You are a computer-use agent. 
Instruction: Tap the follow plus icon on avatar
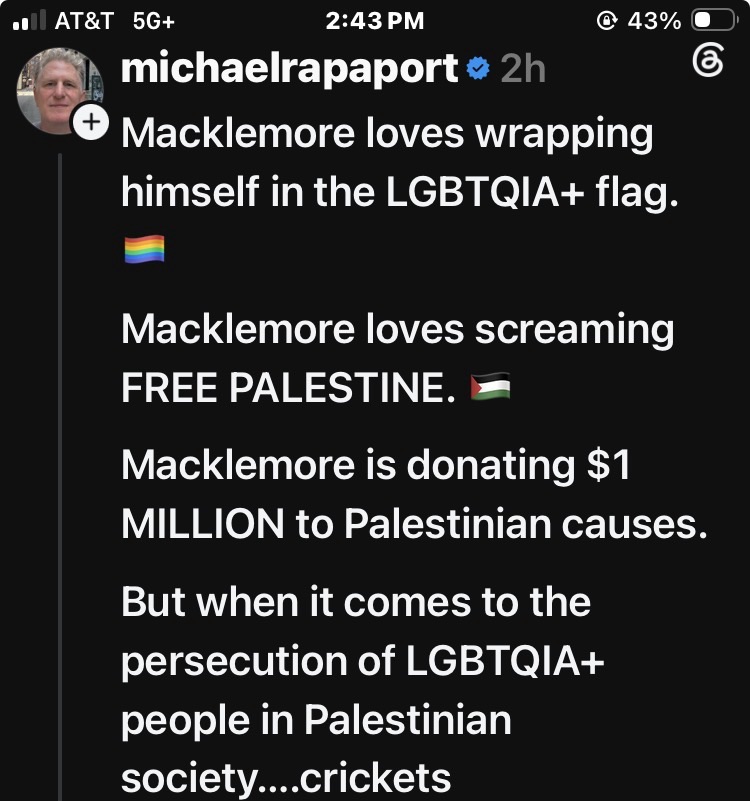tap(91, 122)
